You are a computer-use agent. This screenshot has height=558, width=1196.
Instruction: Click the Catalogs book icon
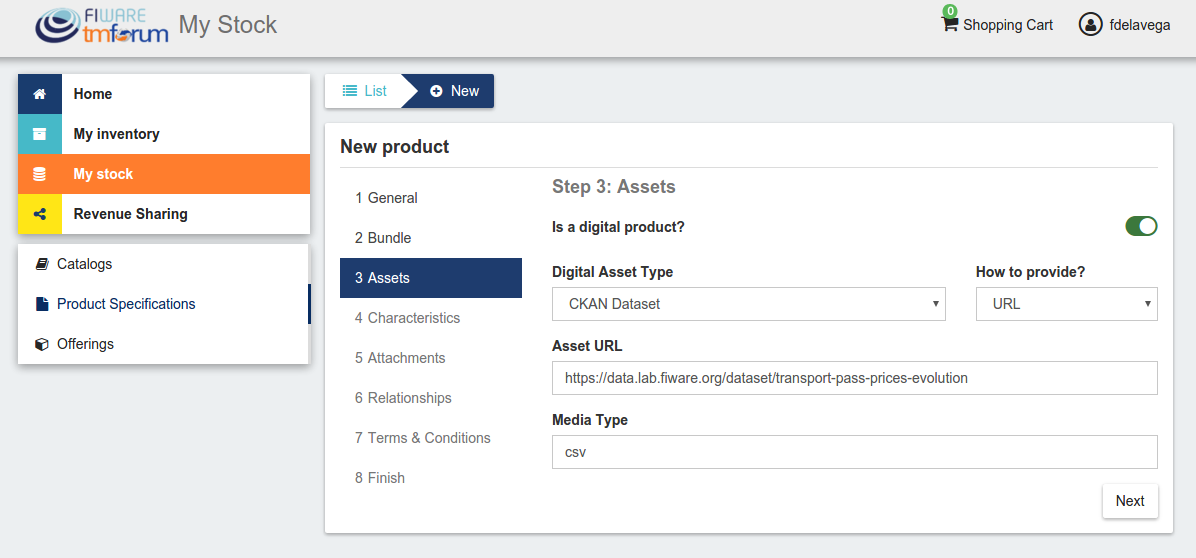pos(42,264)
